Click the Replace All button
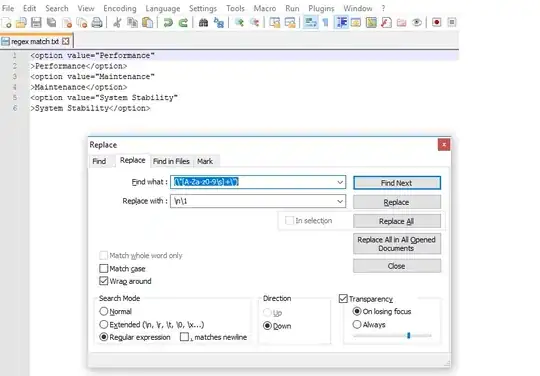The width and height of the screenshot is (540, 376). [x=397, y=221]
